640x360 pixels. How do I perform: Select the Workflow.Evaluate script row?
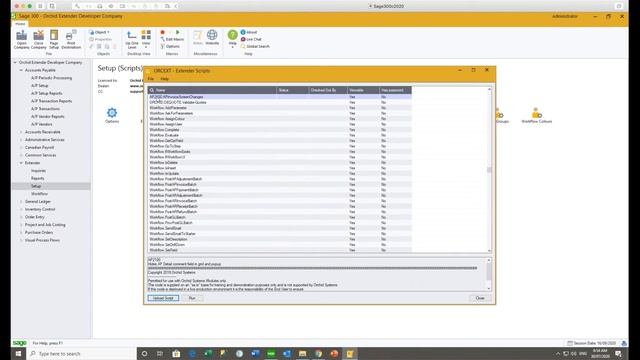(x=280, y=135)
